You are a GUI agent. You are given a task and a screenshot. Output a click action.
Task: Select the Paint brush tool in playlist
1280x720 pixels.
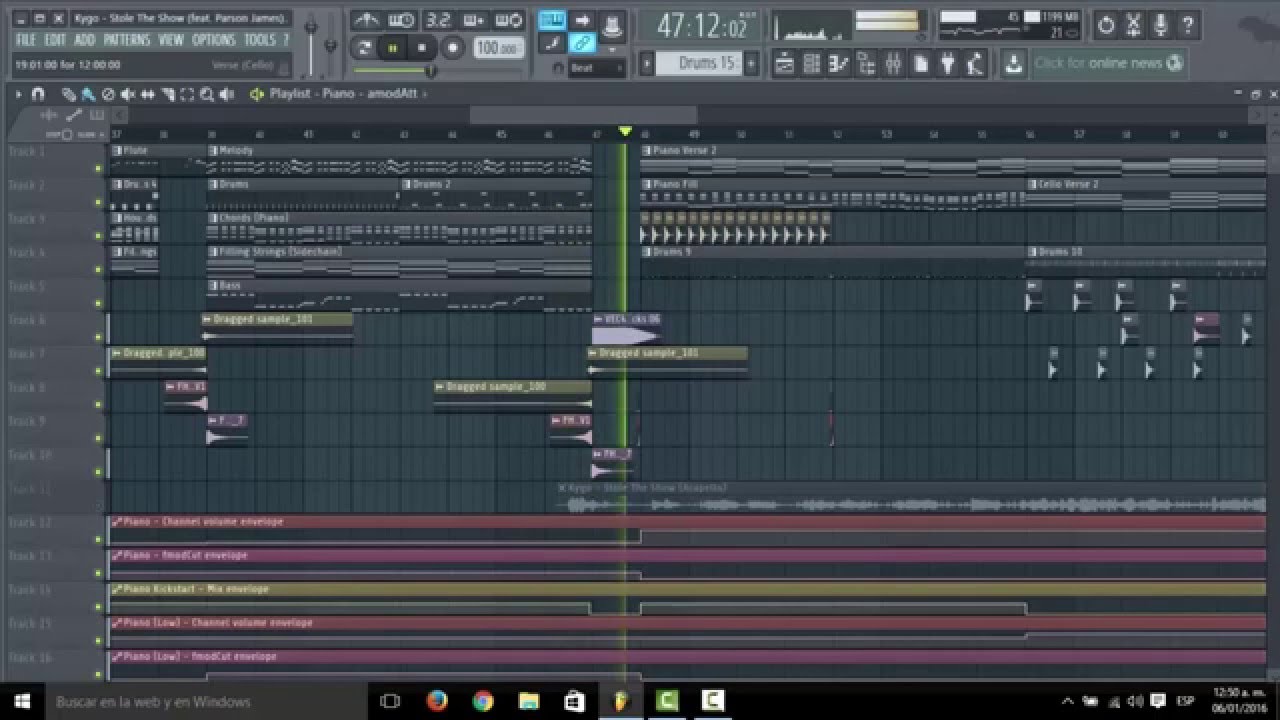coord(88,94)
